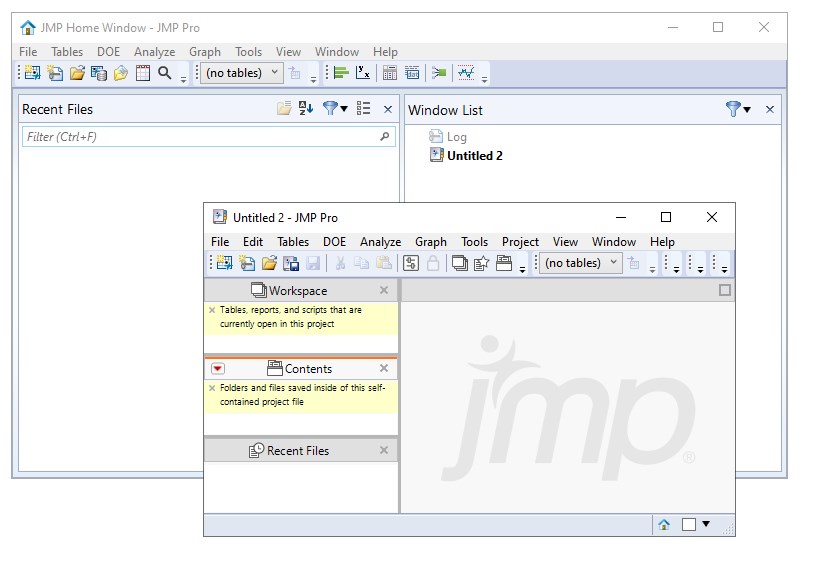This screenshot has width=832, height=564.
Task: Open toolbar overflow arrow after Control Chart icon
Action: pyautogui.click(x=484, y=79)
